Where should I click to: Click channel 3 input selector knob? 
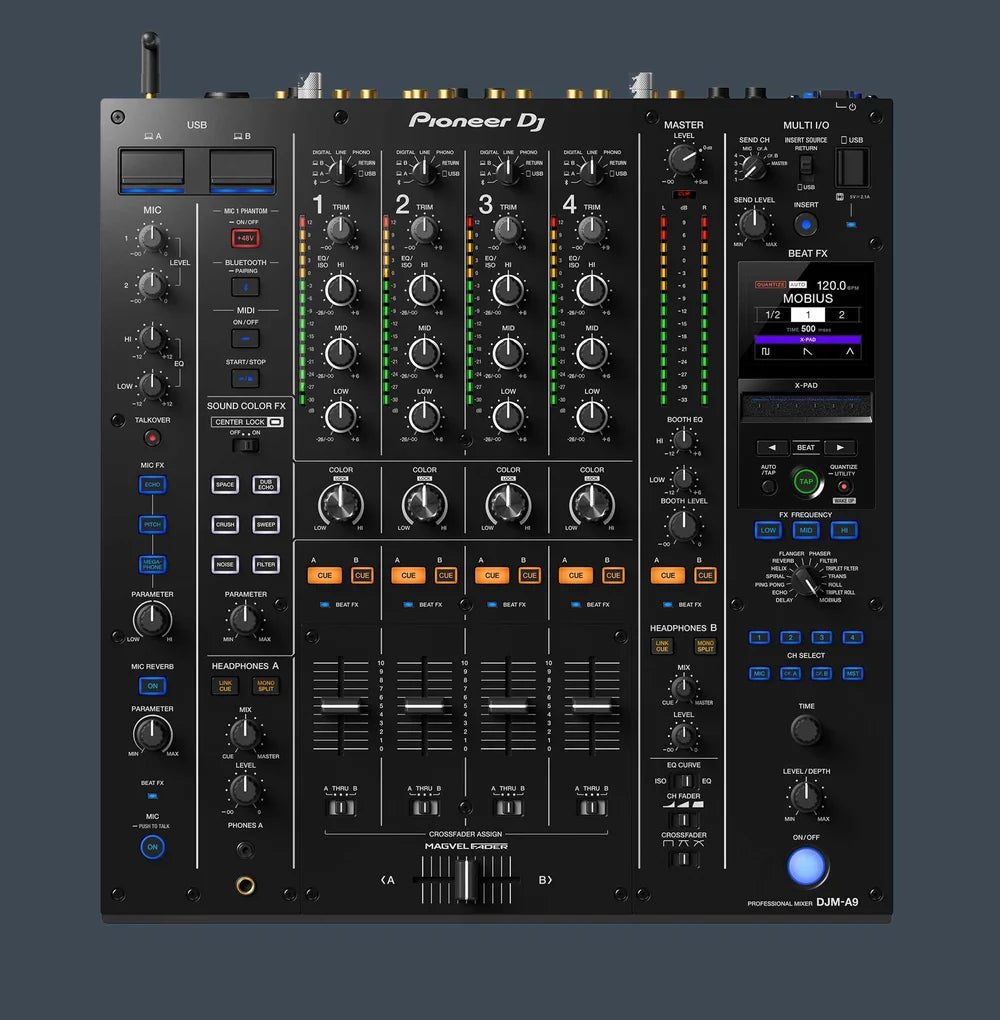click(x=507, y=172)
